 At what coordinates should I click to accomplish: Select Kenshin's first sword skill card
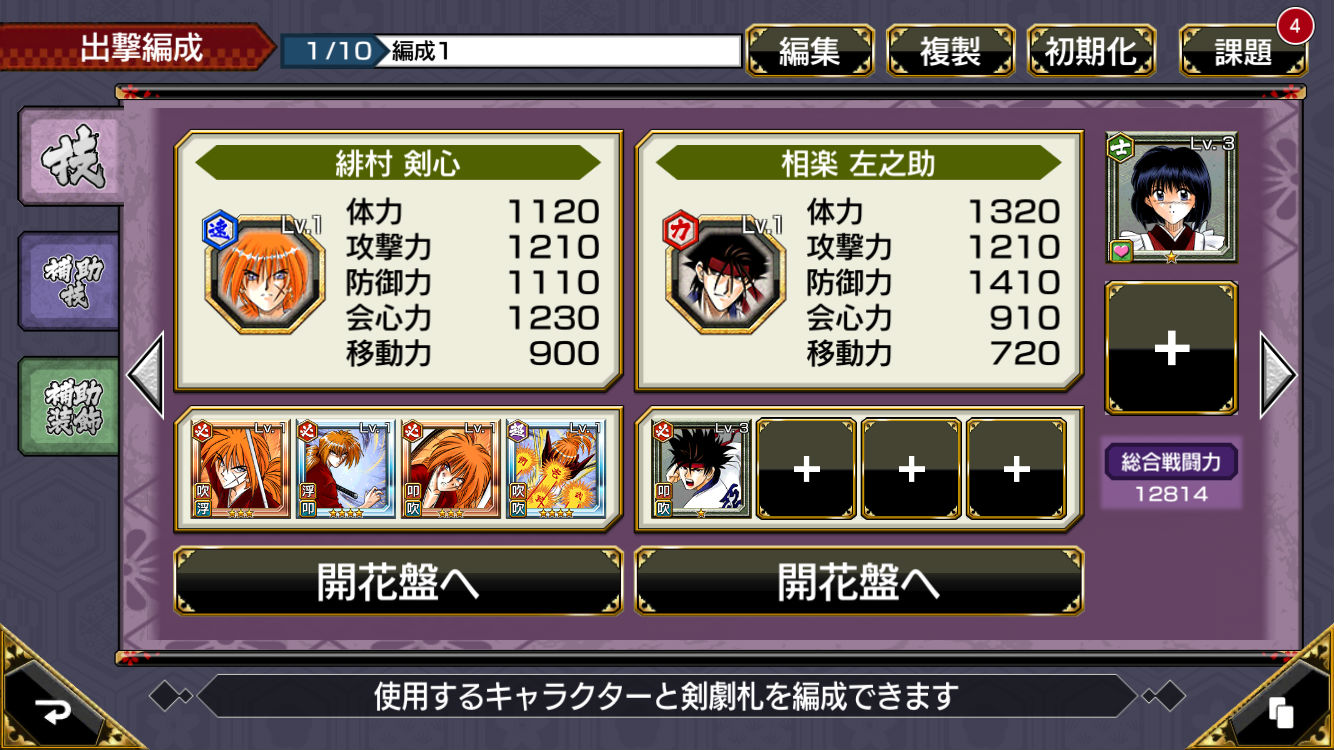click(240, 468)
